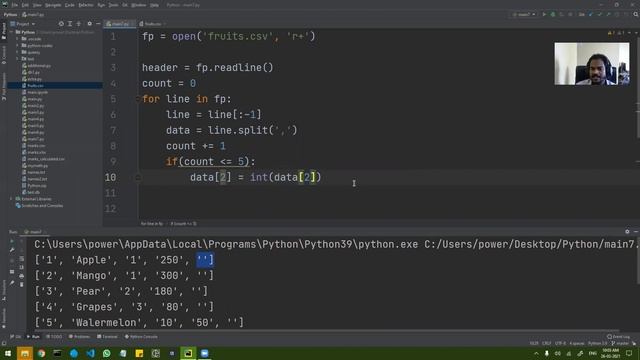This screenshot has height=360, width=640.
Task: Open Windows Start menu
Action: pos(8,353)
